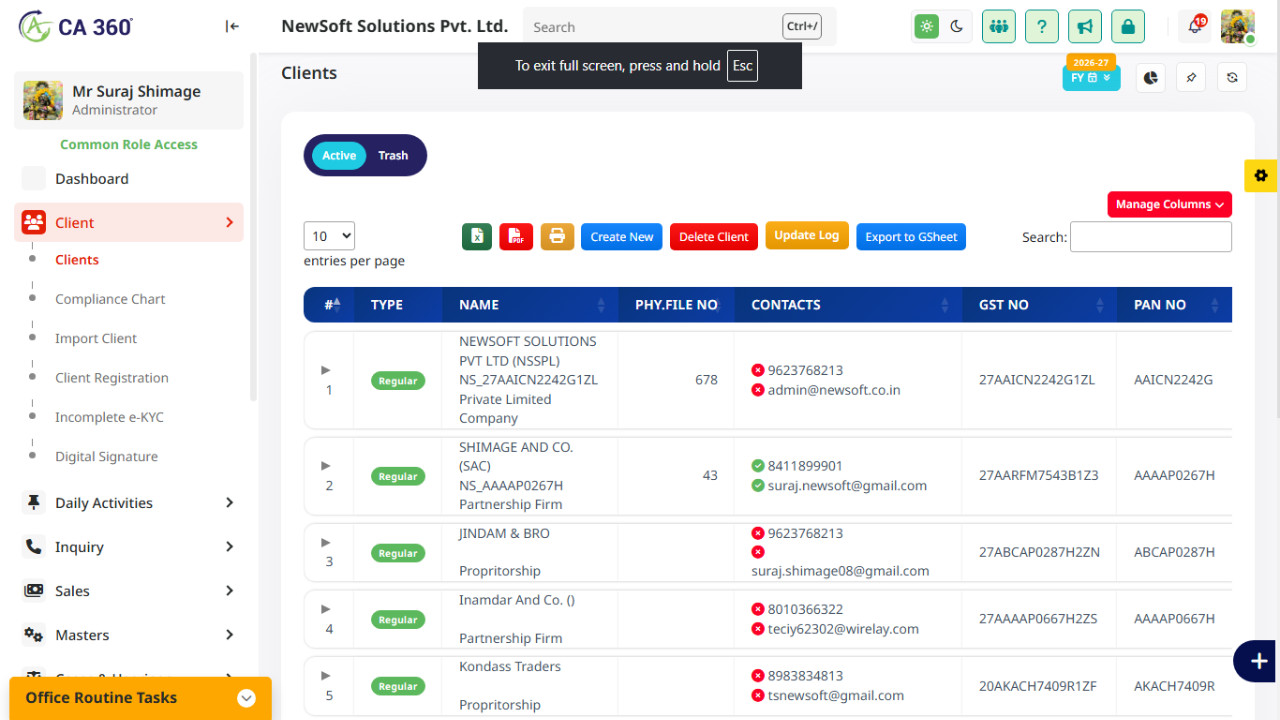Click the Create New button
This screenshot has width=1280, height=720.
point(622,236)
